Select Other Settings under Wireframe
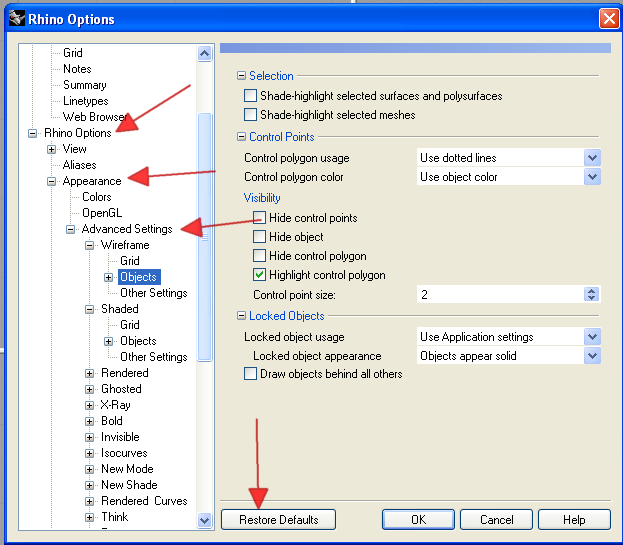Image resolution: width=623 pixels, height=545 pixels. click(x=154, y=293)
